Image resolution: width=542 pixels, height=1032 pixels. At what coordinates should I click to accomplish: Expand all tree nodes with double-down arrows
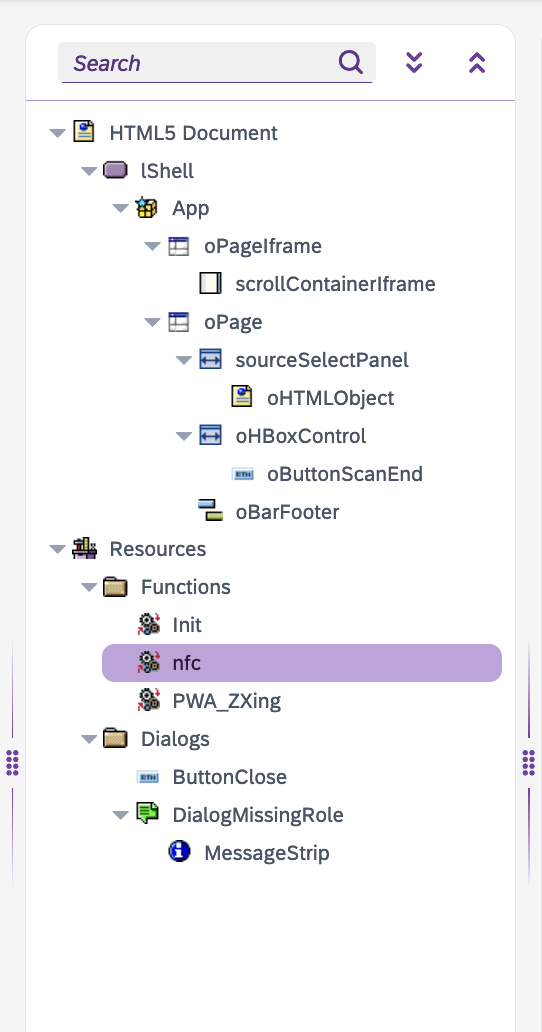tap(414, 63)
